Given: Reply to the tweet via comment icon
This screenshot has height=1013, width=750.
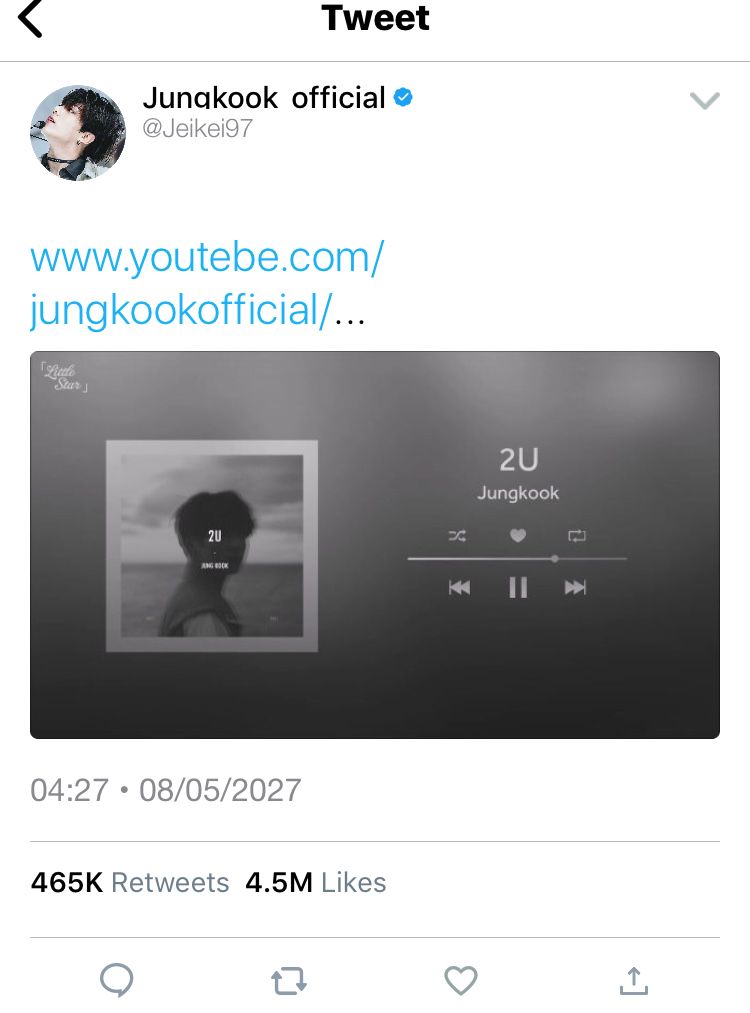Looking at the screenshot, I should [117, 980].
